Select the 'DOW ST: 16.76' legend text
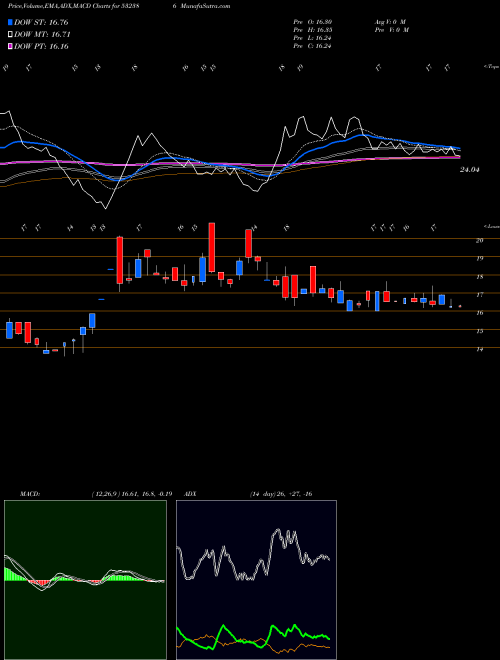This screenshot has height=660, width=500. (41, 22)
